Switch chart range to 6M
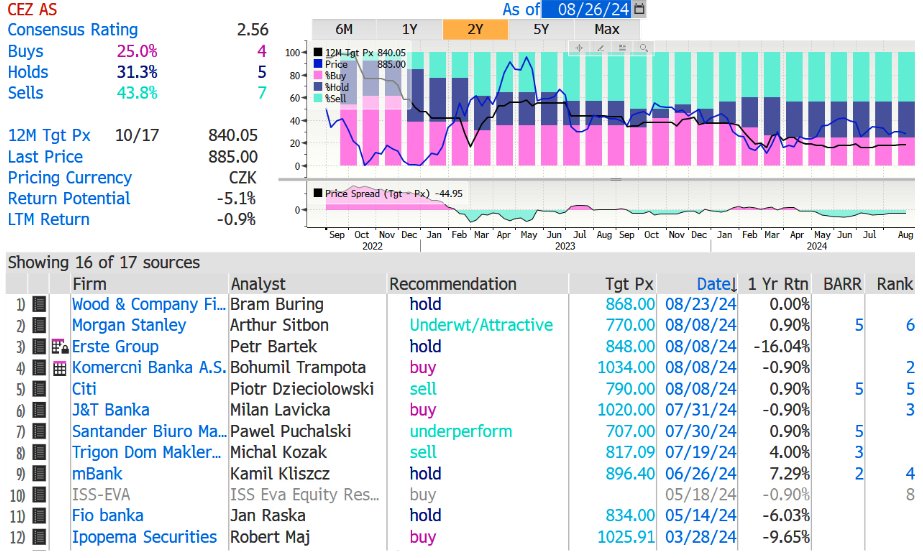The width and height of the screenshot is (923, 558). tap(344, 29)
